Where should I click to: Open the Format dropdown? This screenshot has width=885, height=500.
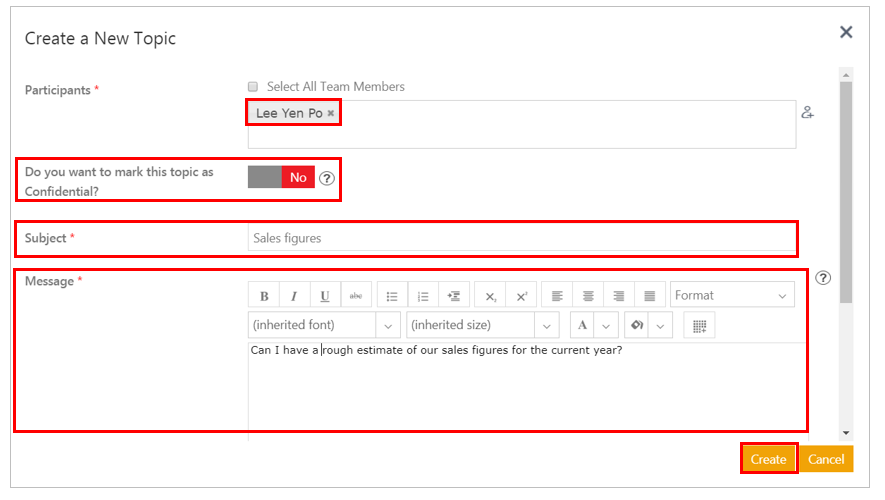point(732,296)
